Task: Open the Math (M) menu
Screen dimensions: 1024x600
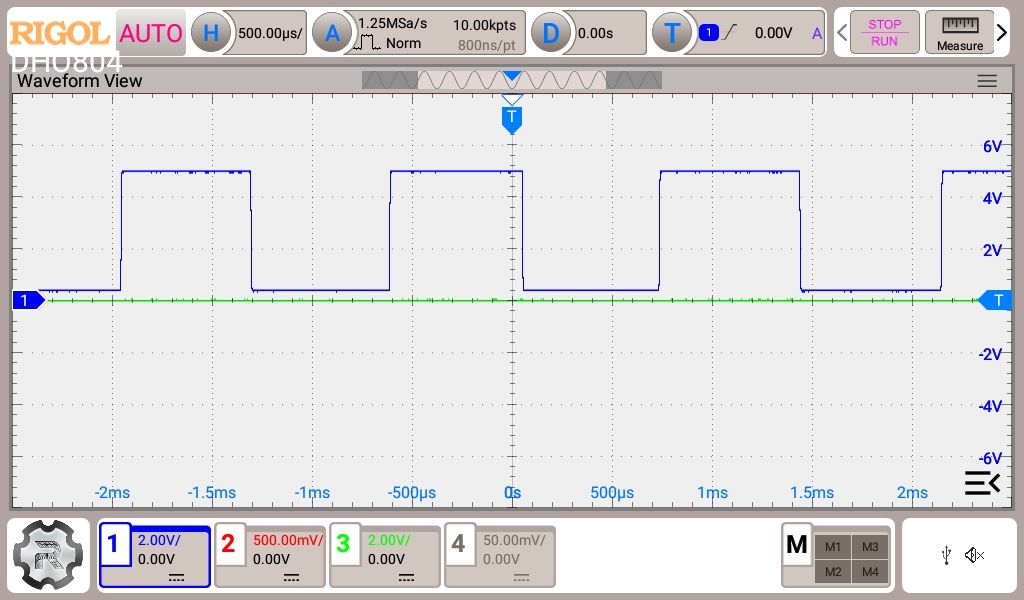Action: 797,544
